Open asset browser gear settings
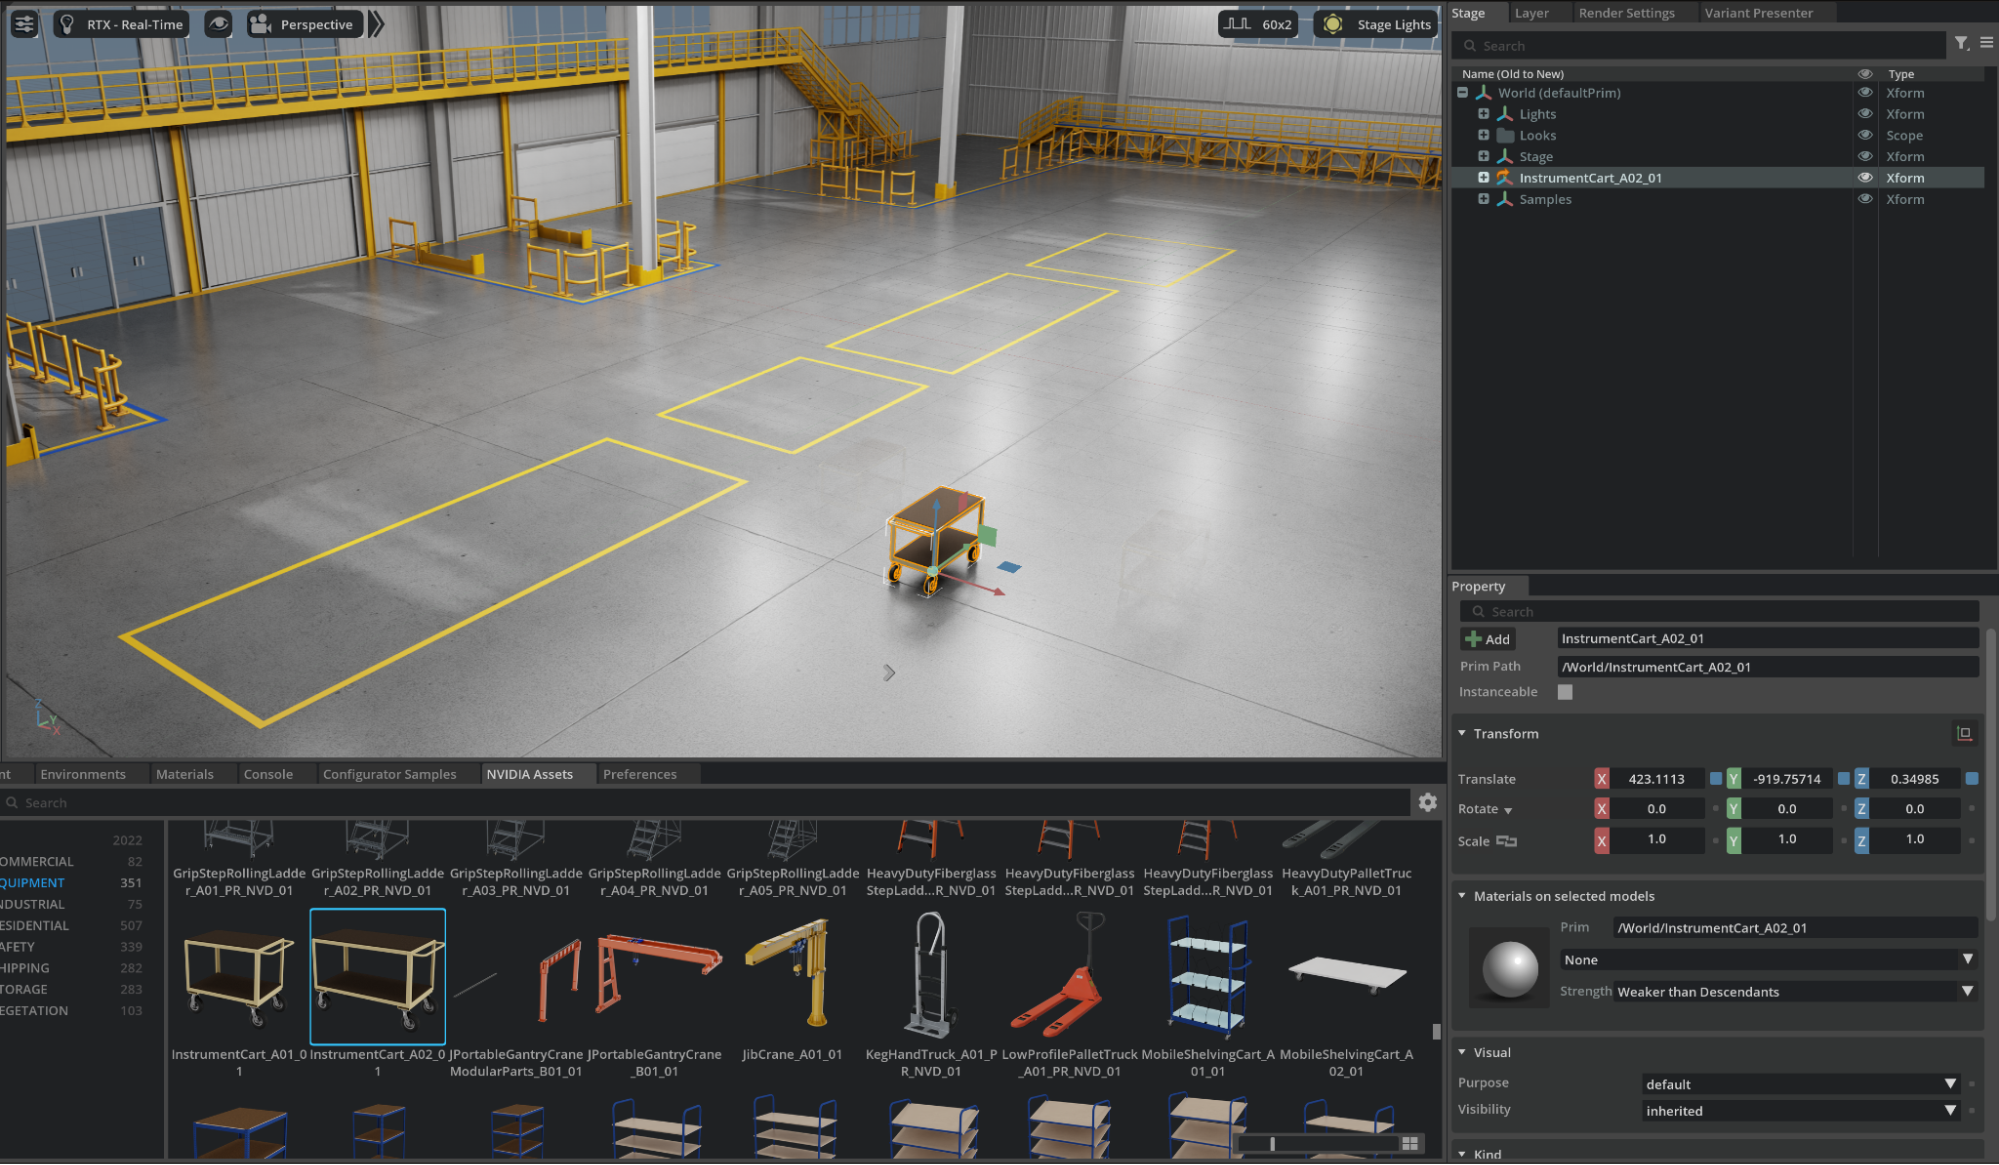Image resolution: width=1999 pixels, height=1165 pixels. click(x=1427, y=802)
